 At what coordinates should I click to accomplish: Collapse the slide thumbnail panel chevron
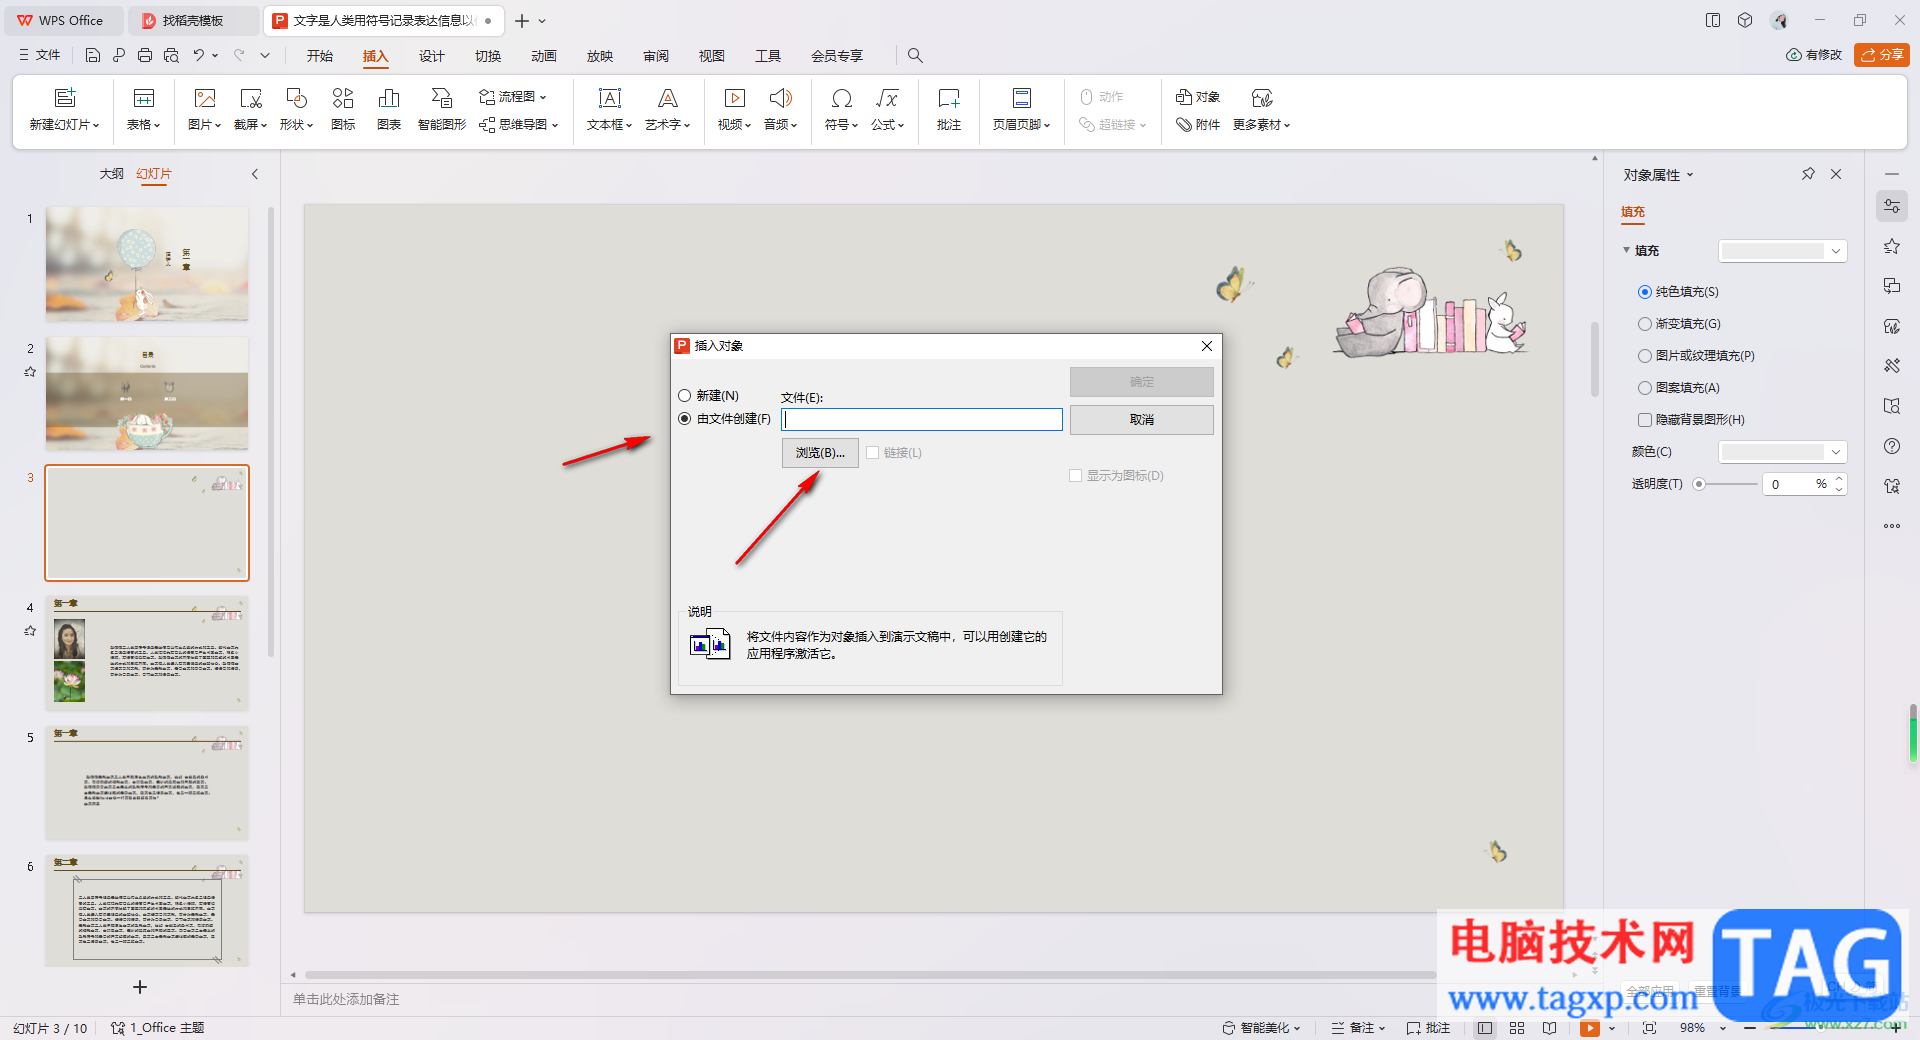tap(255, 174)
